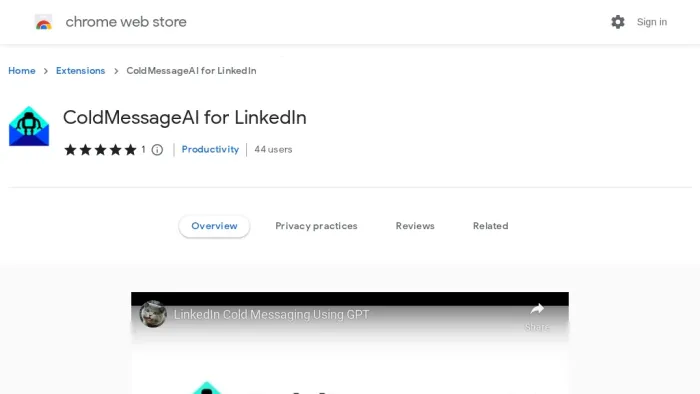
Task: Click the first rating star
Action: [x=70, y=149]
